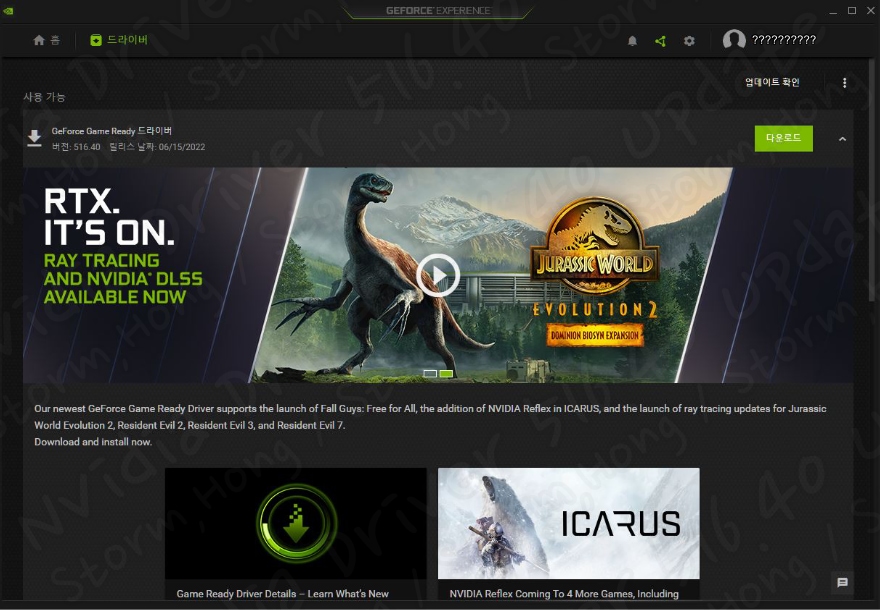Close the GeForce Experience window
The width and height of the screenshot is (880, 610).
(871, 11)
